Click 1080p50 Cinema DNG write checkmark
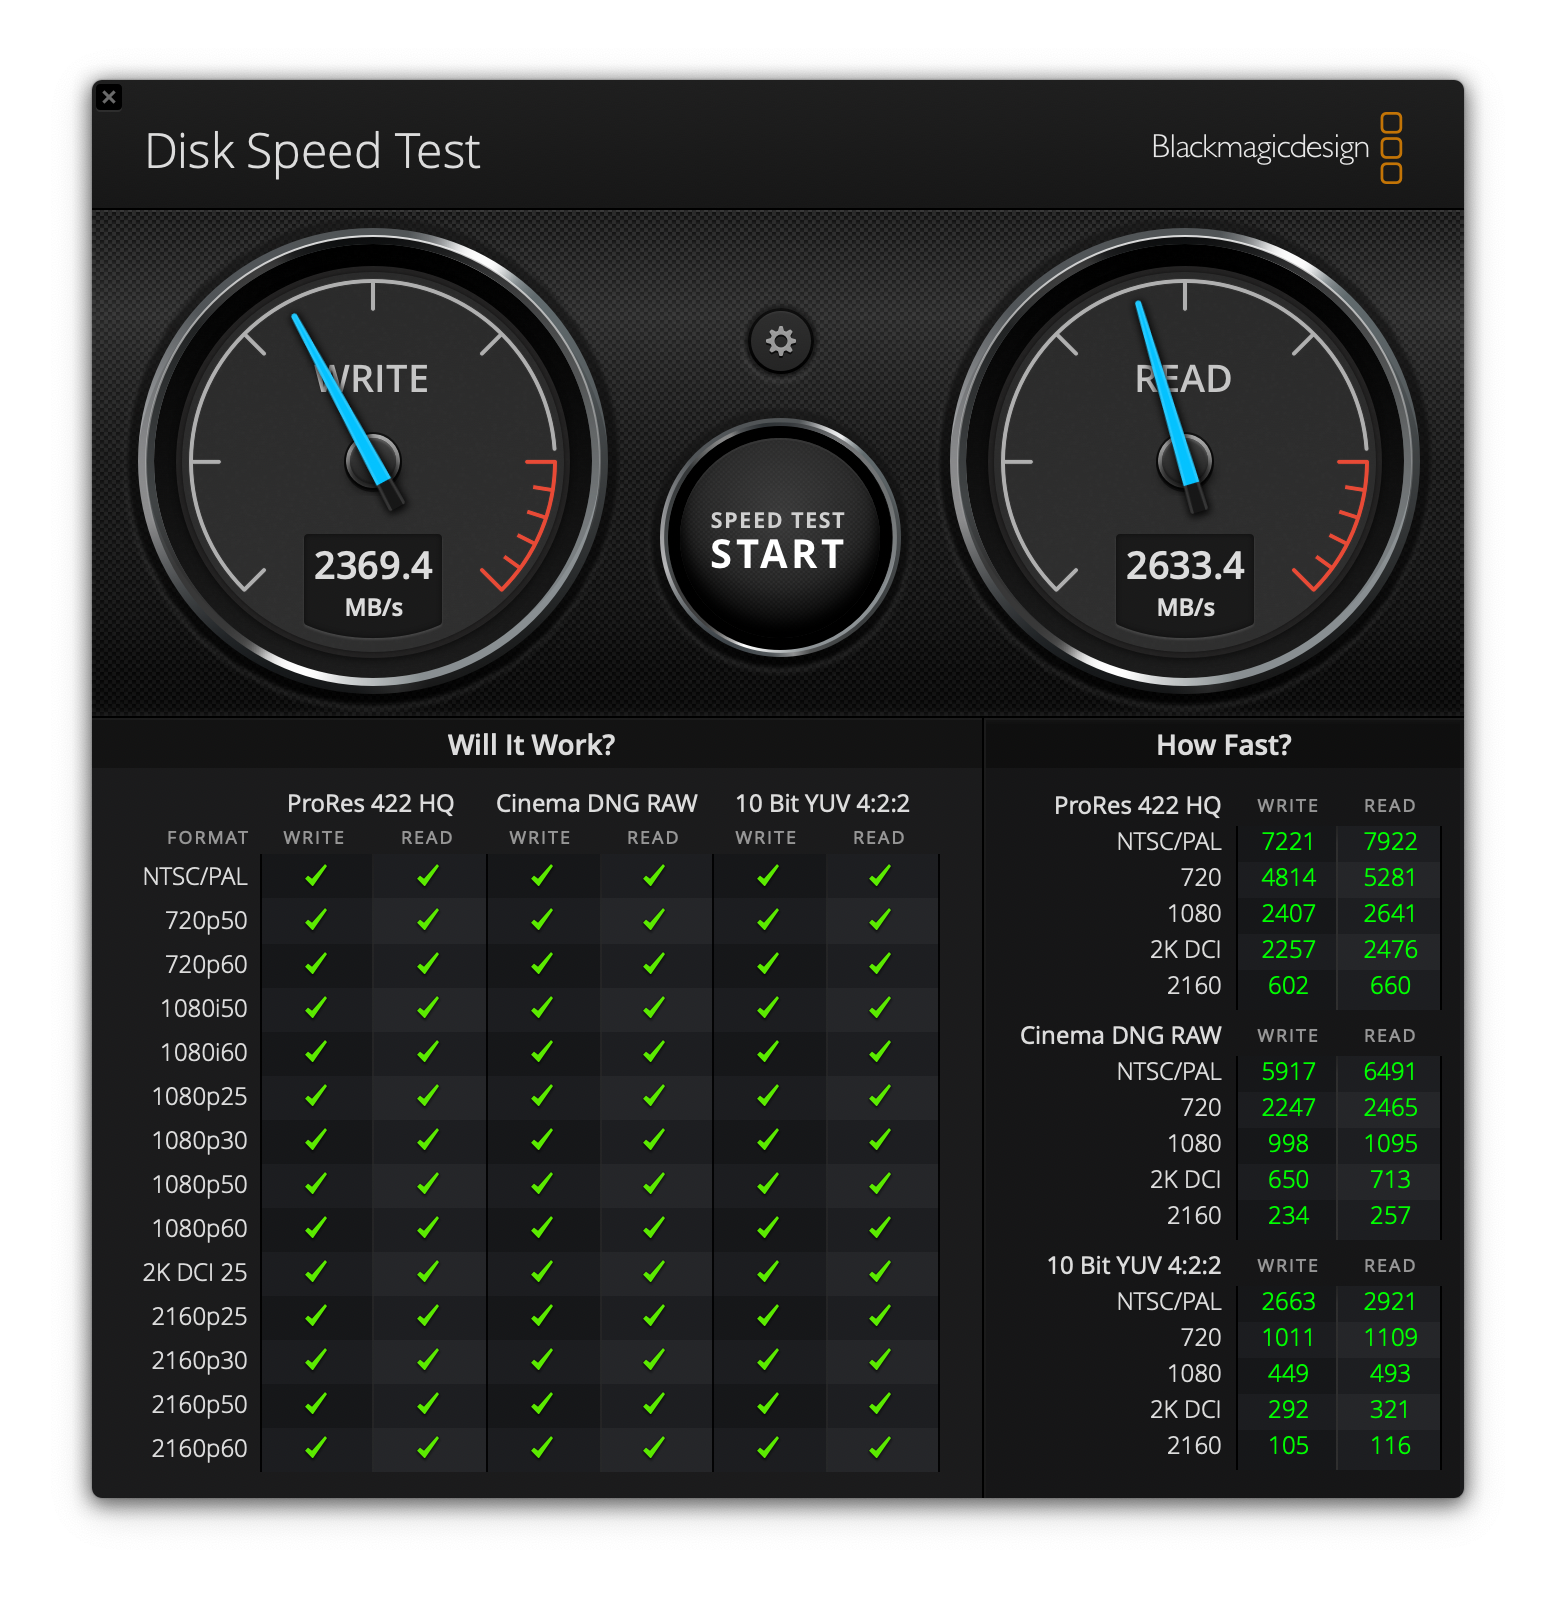This screenshot has width=1556, height=1604. pyautogui.click(x=542, y=1184)
